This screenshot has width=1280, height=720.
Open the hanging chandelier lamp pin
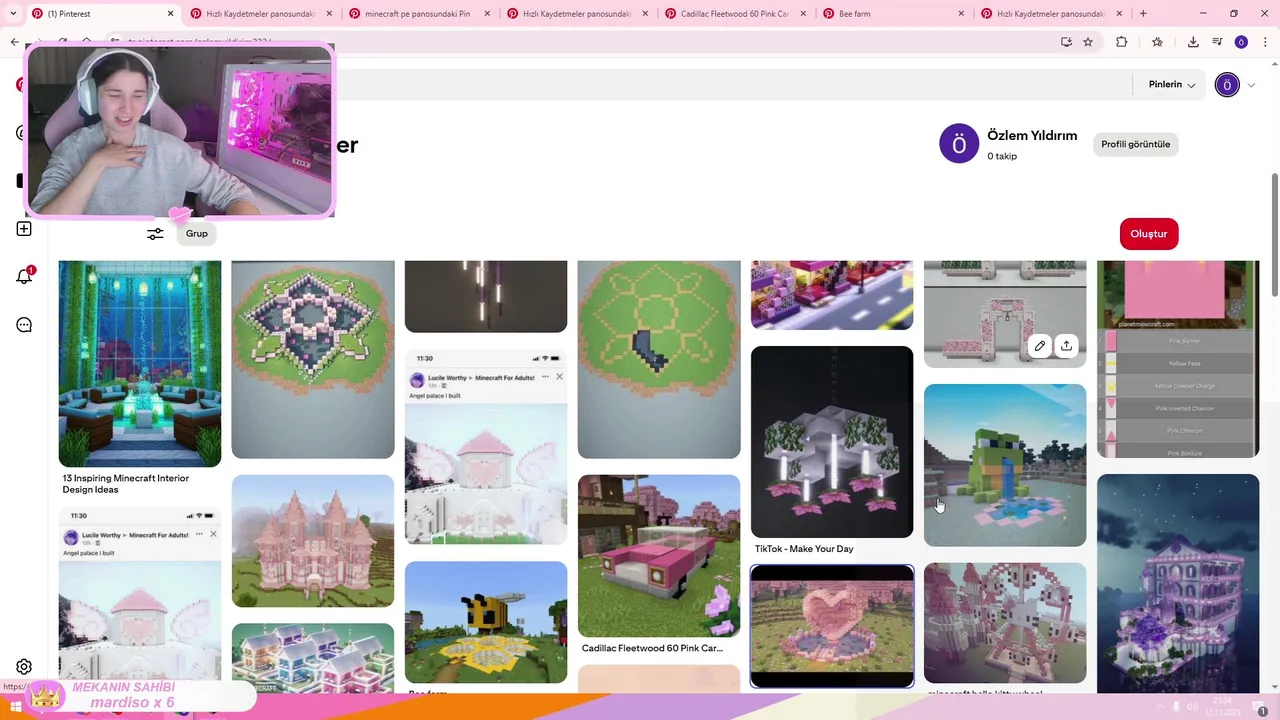tap(832, 442)
